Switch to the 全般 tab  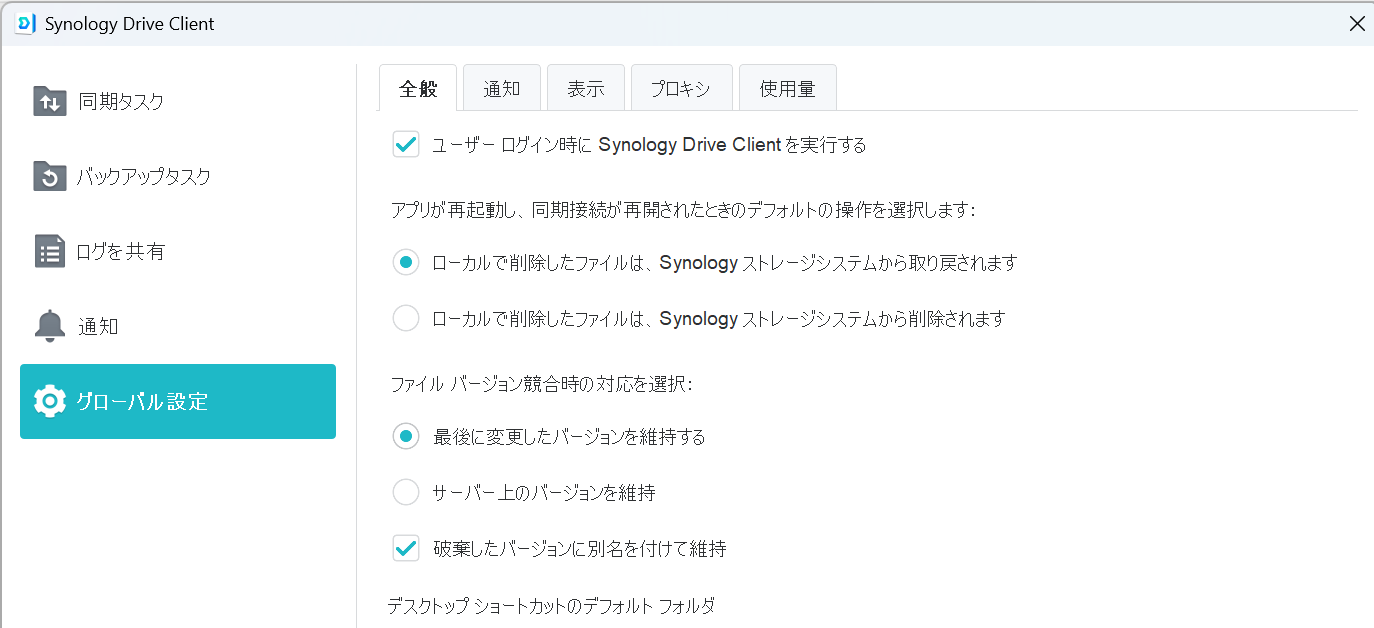(418, 88)
